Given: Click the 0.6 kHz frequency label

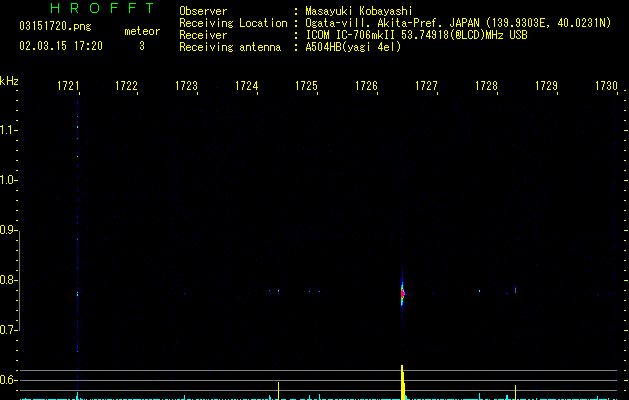Looking at the screenshot, I should [8, 380].
